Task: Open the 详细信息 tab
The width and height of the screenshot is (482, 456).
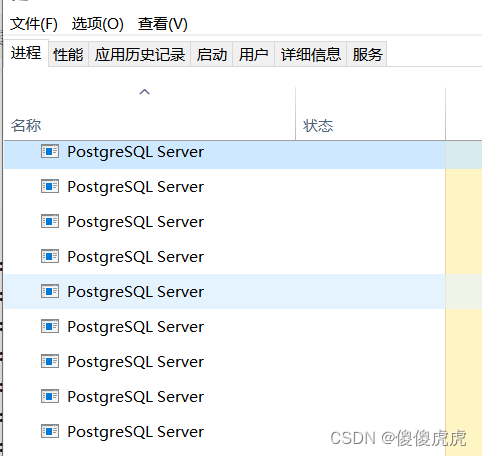Action: pos(311,54)
